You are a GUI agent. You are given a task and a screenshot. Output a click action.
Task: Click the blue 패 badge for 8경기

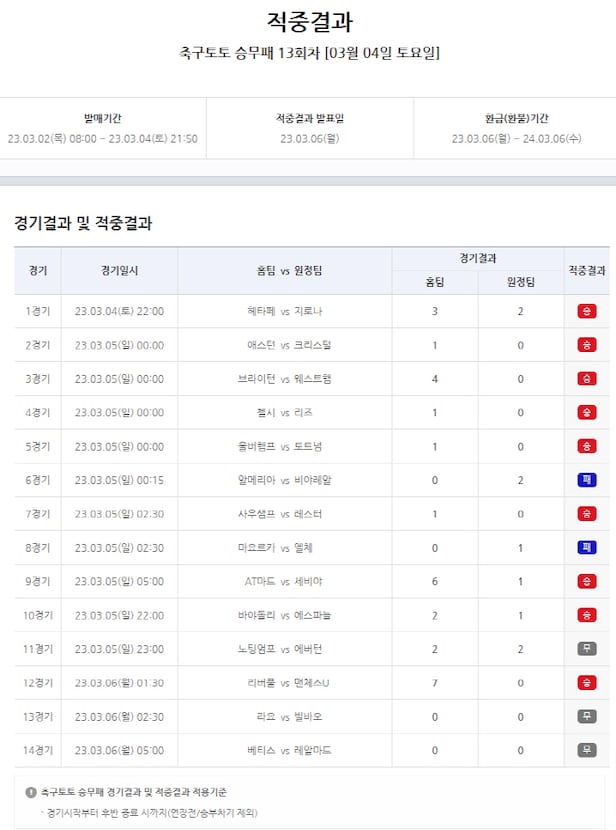click(x=586, y=547)
